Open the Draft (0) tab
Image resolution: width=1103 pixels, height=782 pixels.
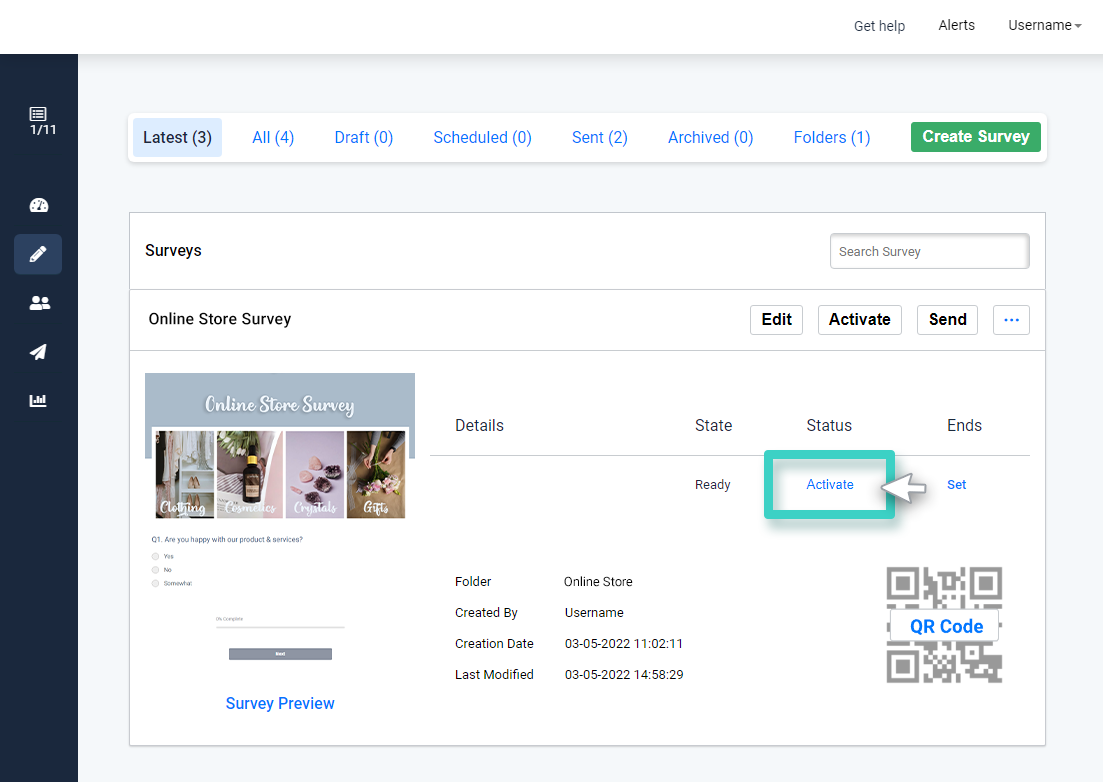pos(364,137)
